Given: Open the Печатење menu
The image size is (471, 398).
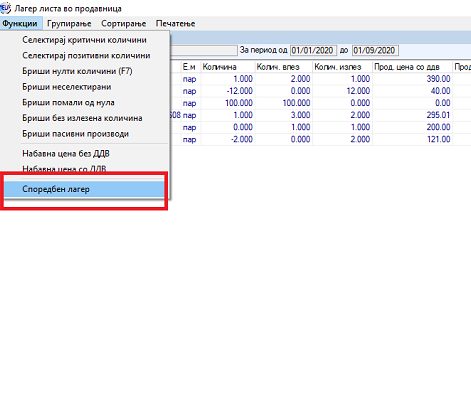Looking at the screenshot, I should point(175,24).
